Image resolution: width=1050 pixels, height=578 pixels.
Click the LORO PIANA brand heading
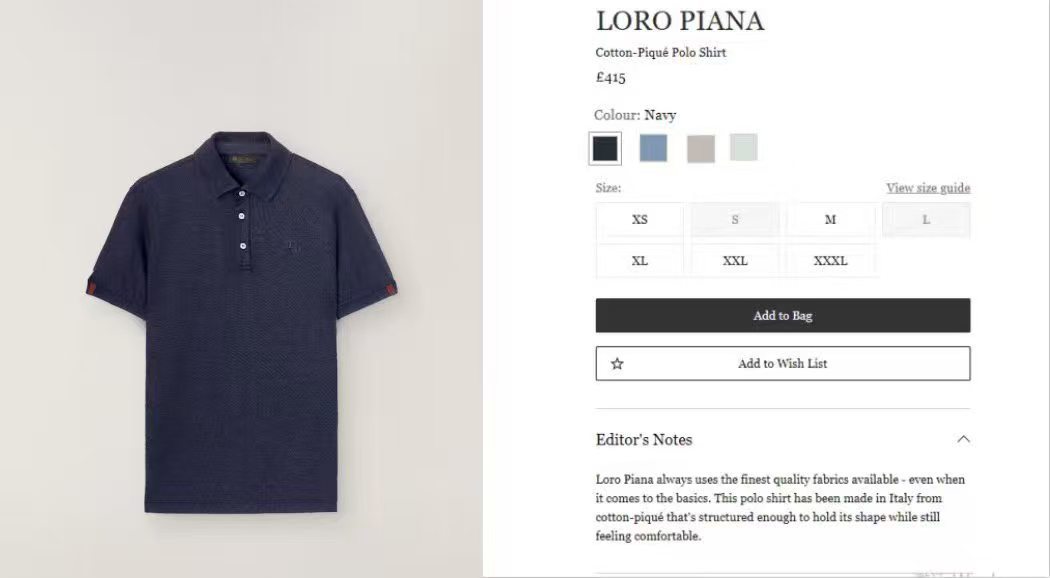point(680,21)
